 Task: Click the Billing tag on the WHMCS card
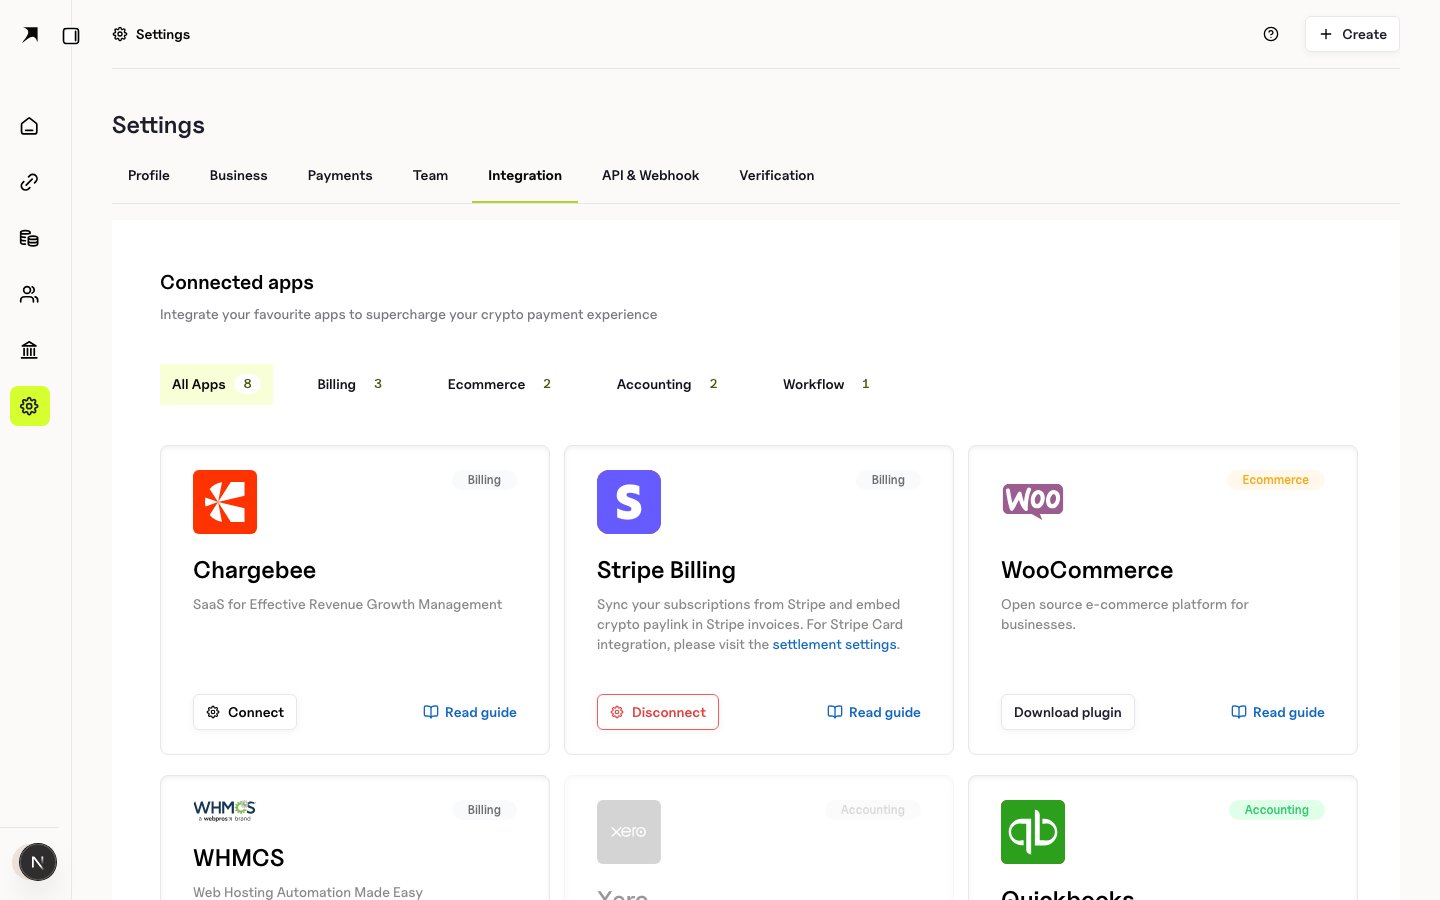[484, 810]
